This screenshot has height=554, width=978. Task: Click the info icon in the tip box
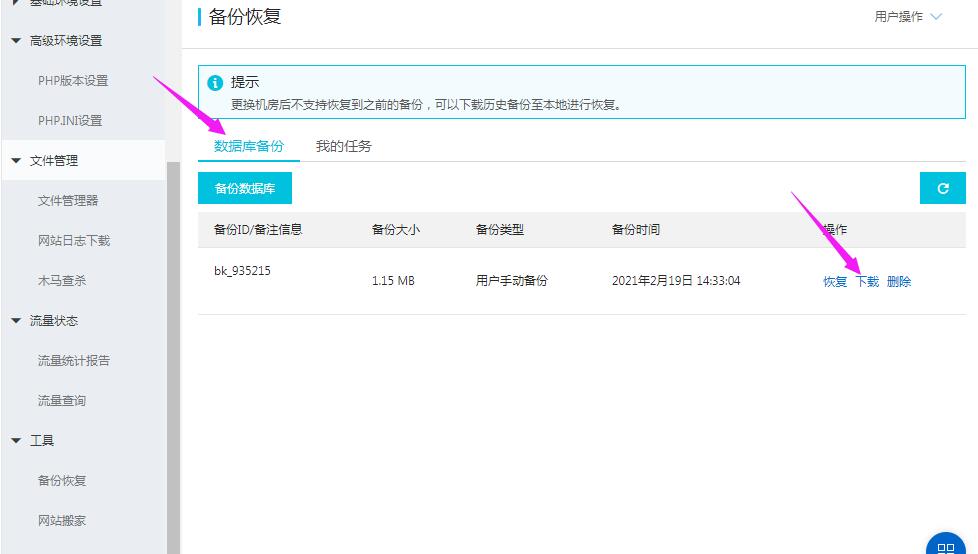pyautogui.click(x=215, y=83)
